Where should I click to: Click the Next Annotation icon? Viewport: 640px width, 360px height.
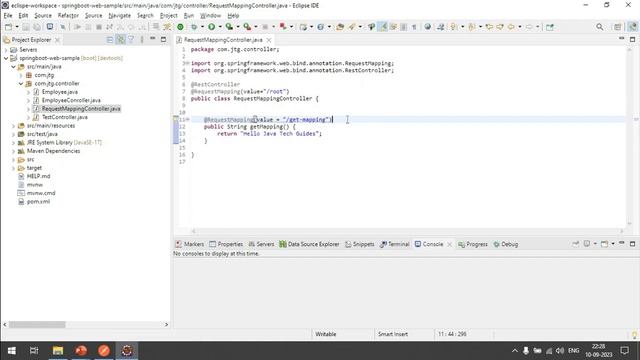pos(454,27)
